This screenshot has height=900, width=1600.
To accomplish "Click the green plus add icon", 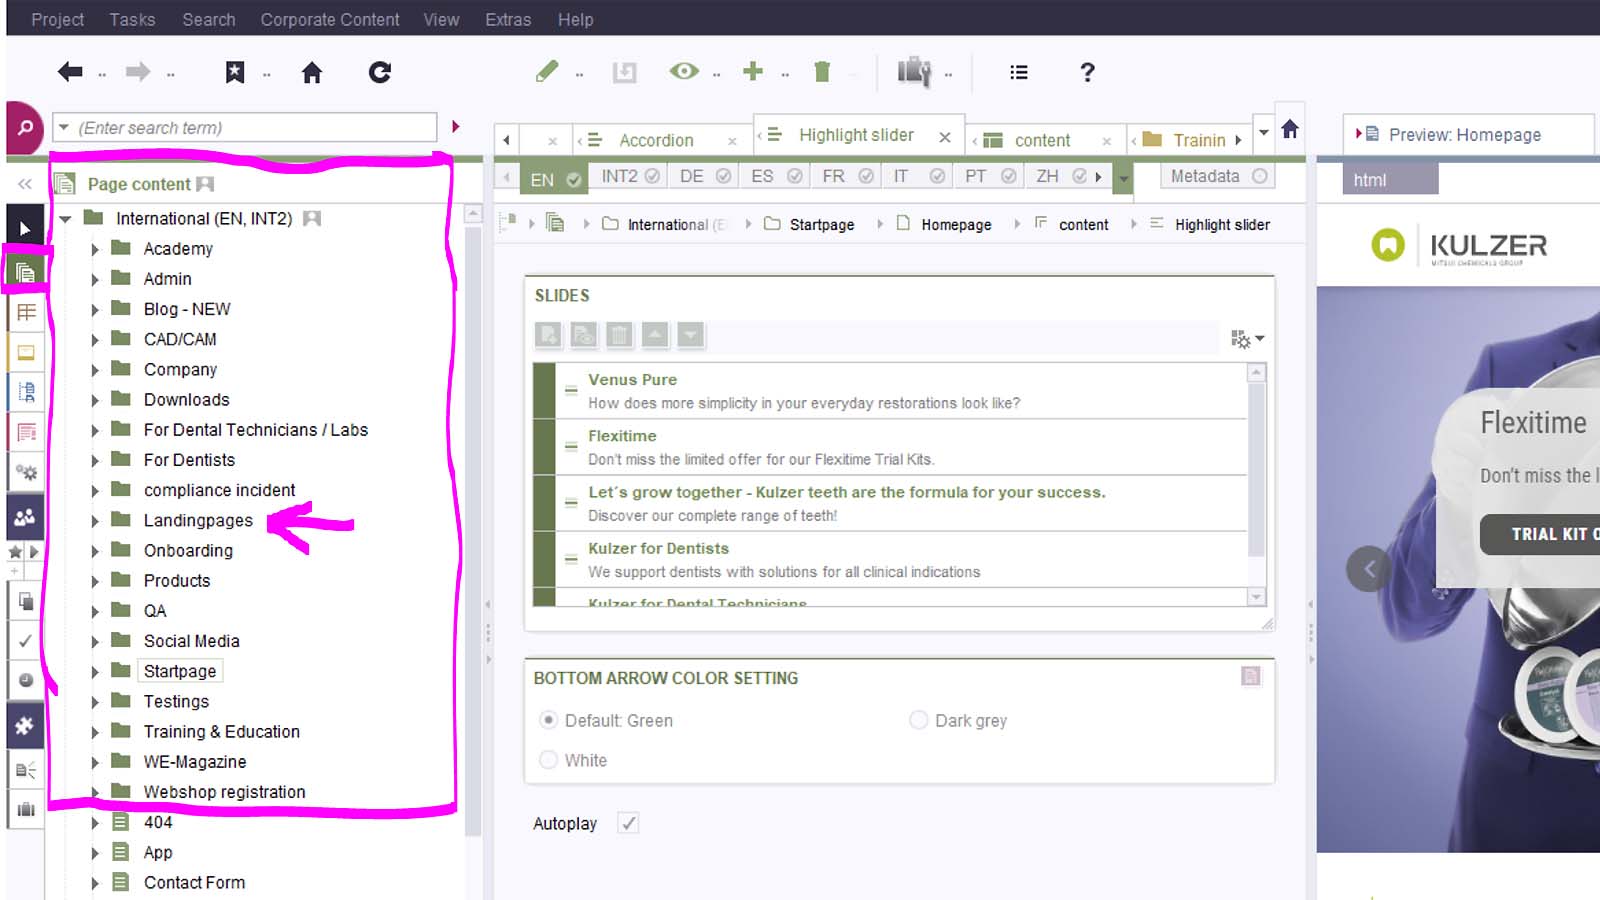I will point(753,71).
